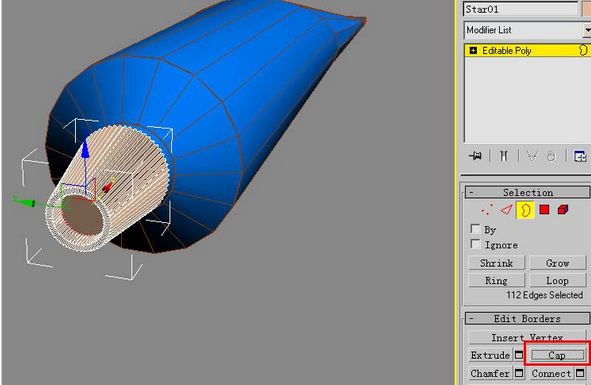Click the 112 Edges Selected text

tap(544, 295)
